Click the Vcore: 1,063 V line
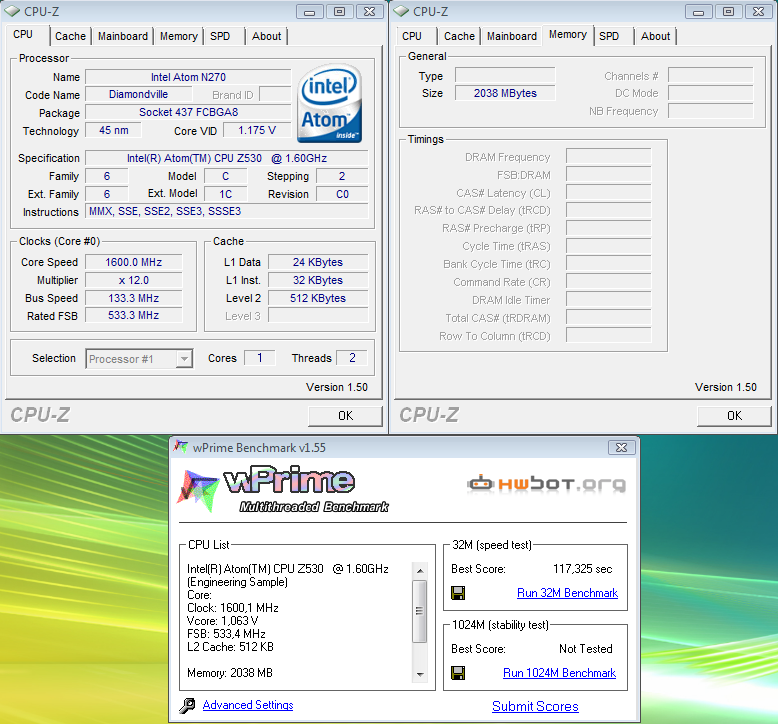Viewport: 778px width, 724px height. (x=222, y=621)
